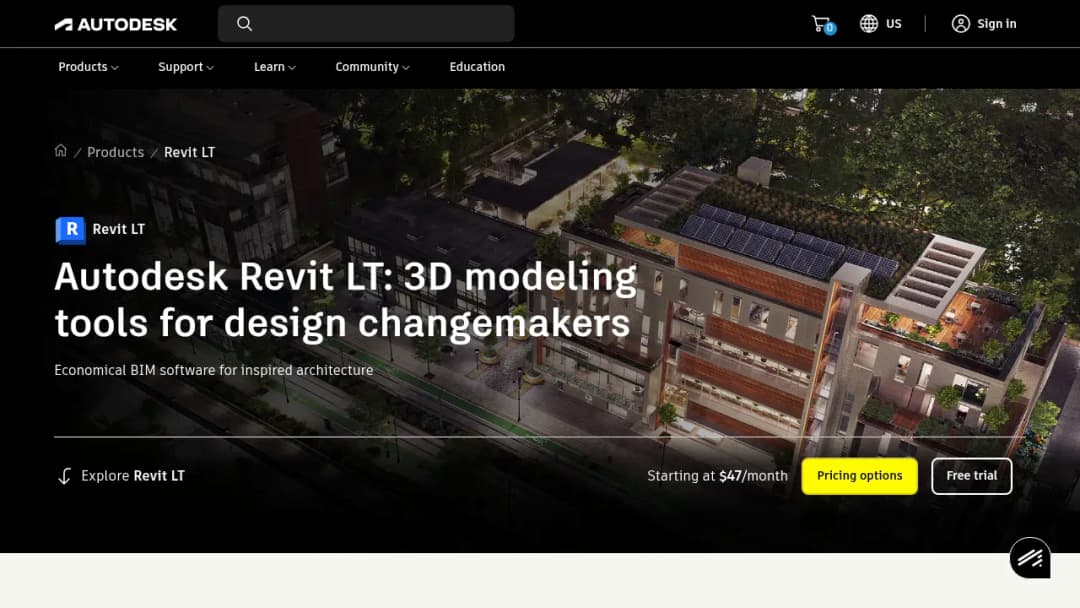The height and width of the screenshot is (608, 1080).
Task: Expand the Products menu
Action: (x=88, y=67)
